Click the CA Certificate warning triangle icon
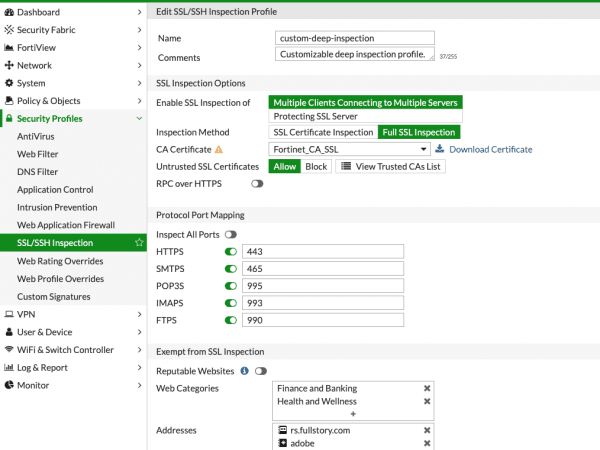The image size is (600, 450). click(x=219, y=150)
